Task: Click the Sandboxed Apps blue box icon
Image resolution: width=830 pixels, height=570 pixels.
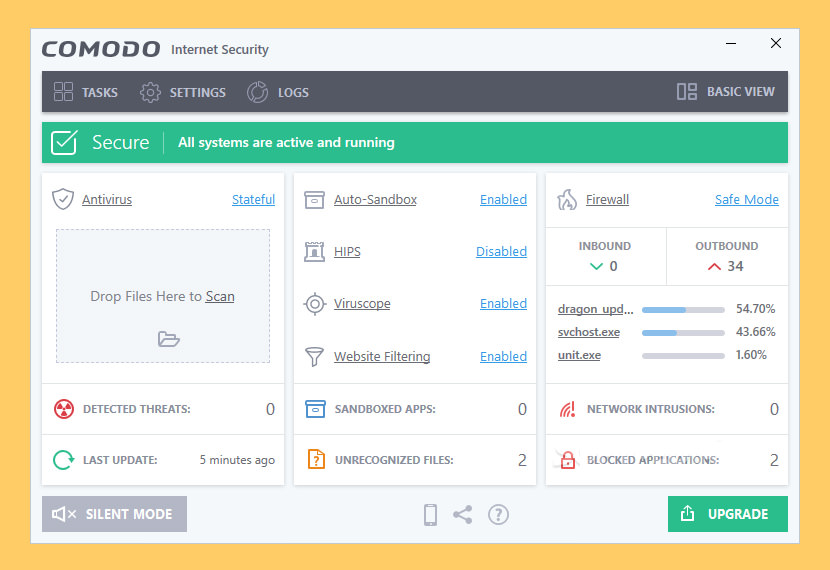Action: [315, 409]
